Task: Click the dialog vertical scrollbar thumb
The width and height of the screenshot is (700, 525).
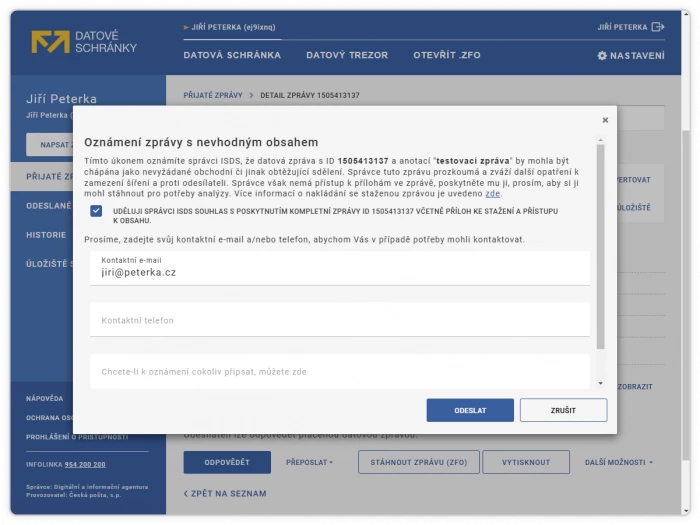Action: 600,246
